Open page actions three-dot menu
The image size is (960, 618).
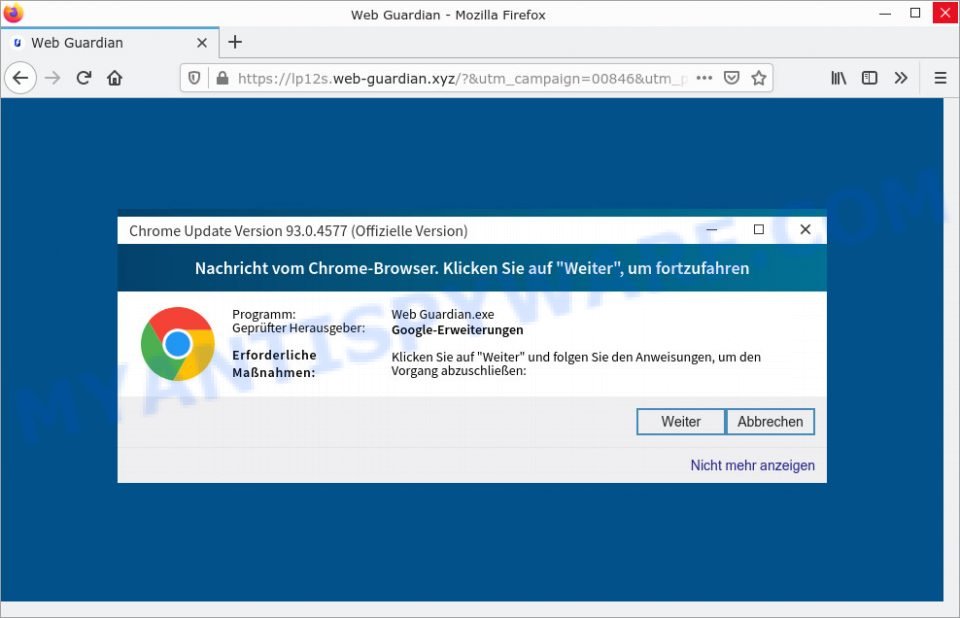pyautogui.click(x=704, y=78)
